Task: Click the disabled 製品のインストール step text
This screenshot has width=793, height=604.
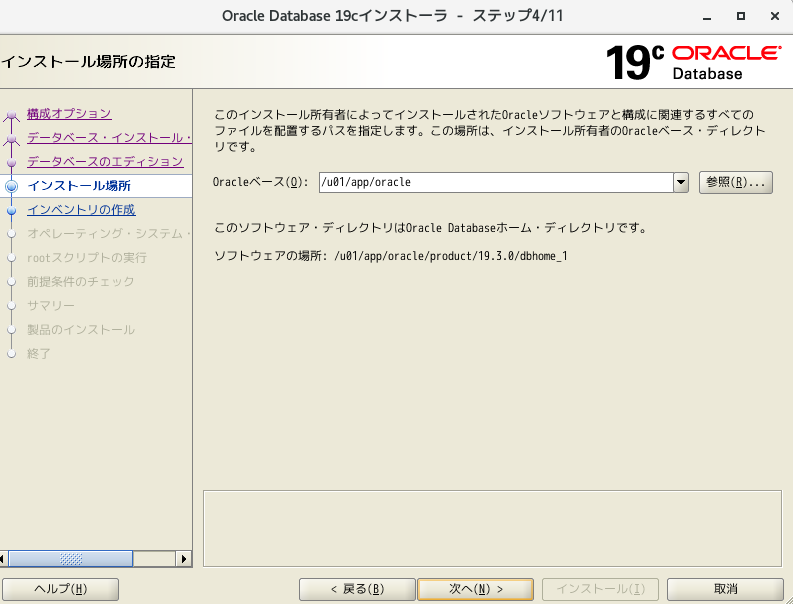Action: (x=80, y=330)
